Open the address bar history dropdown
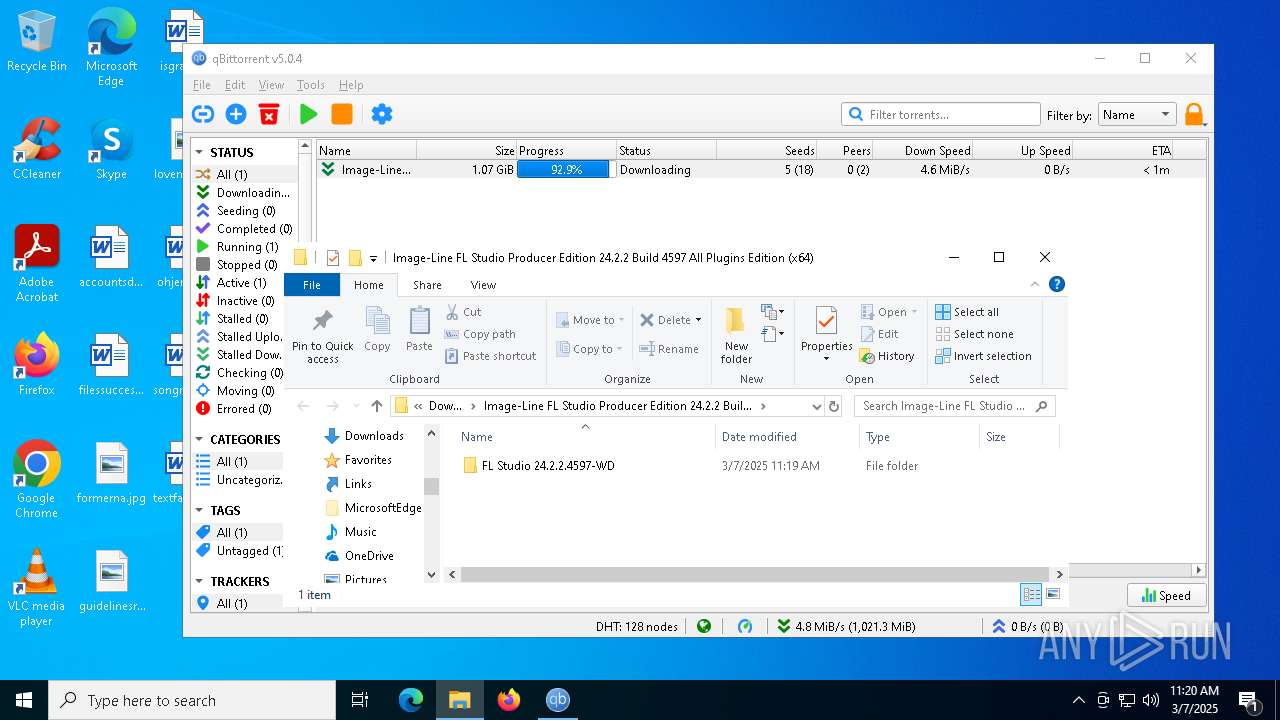1280x720 pixels. [816, 406]
